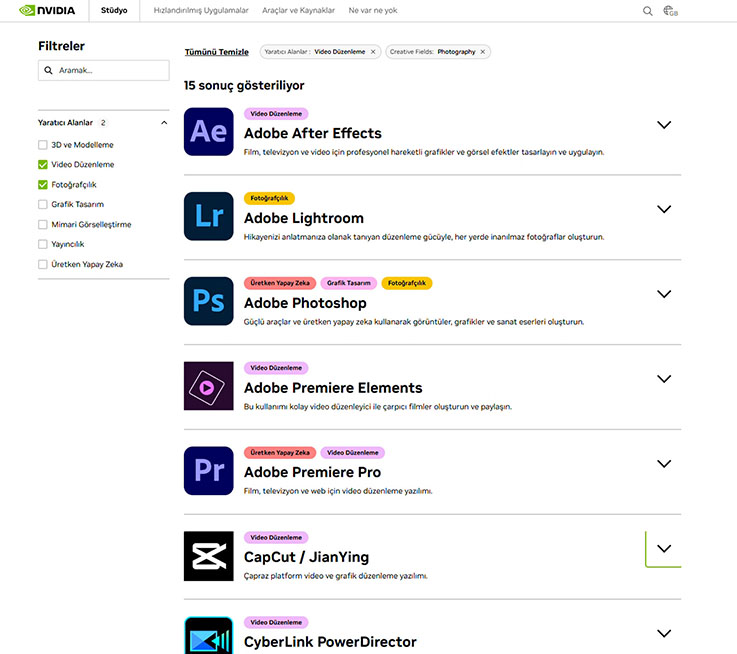Click the NVIDIA logo
Screen dimensions: 737x654
[x=47, y=10]
